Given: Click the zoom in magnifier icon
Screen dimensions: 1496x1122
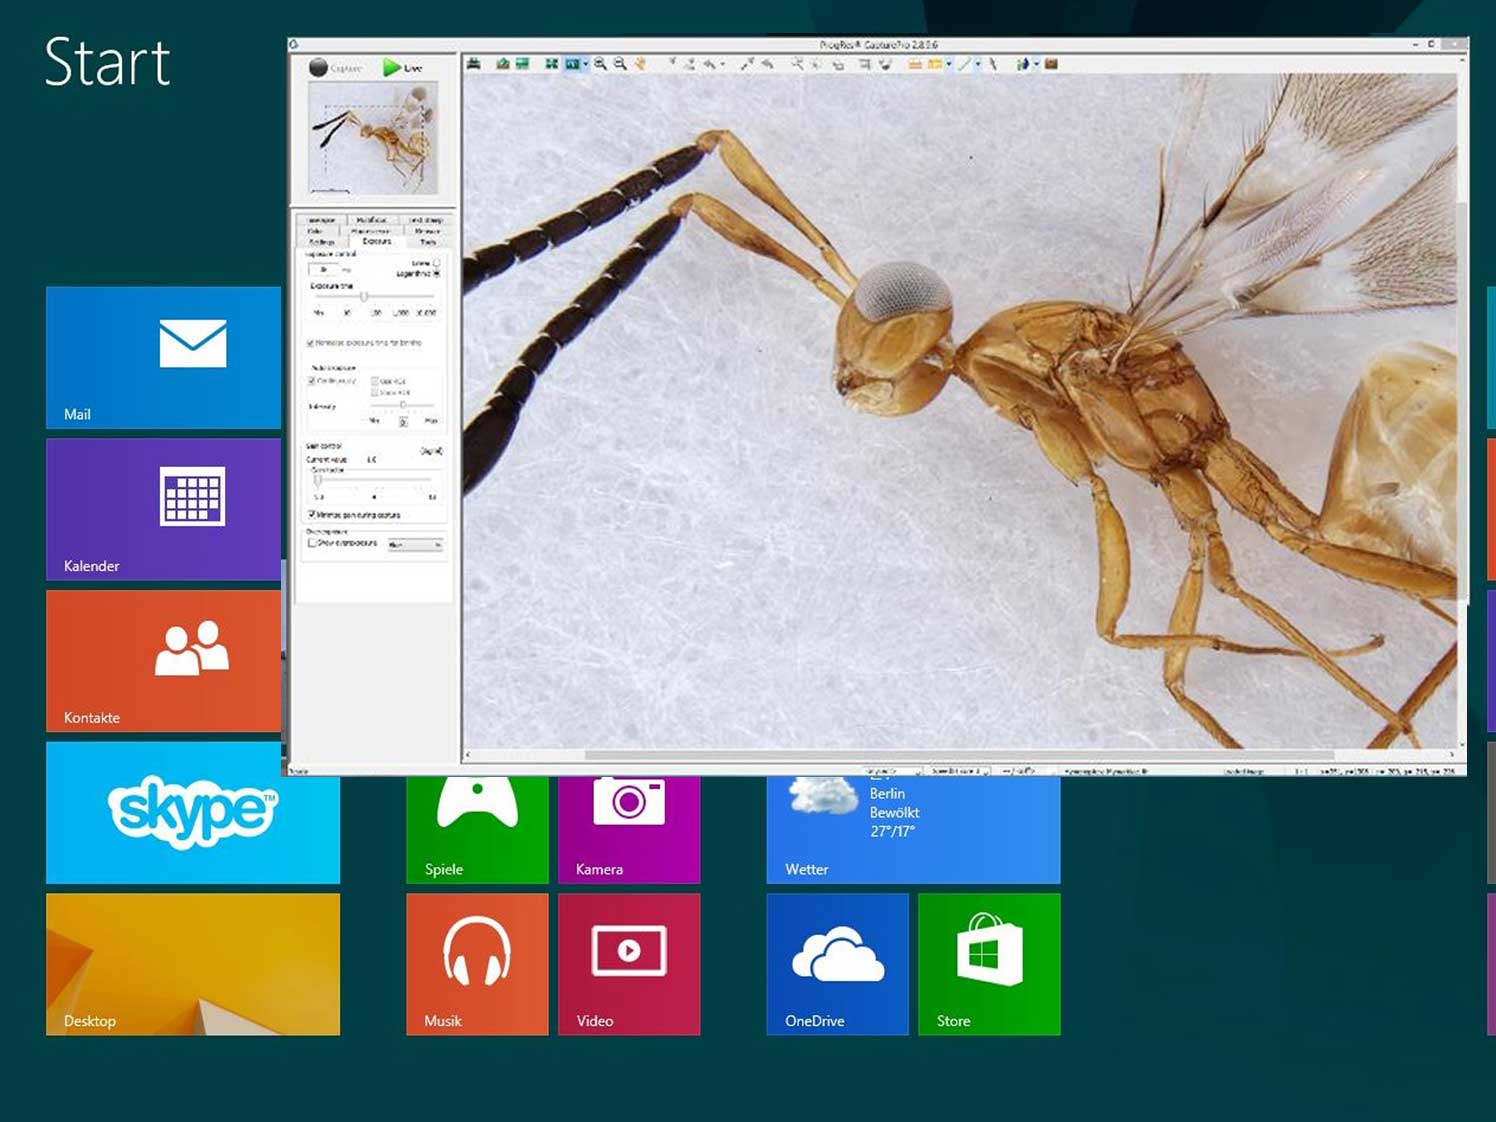Looking at the screenshot, I should coord(600,64).
